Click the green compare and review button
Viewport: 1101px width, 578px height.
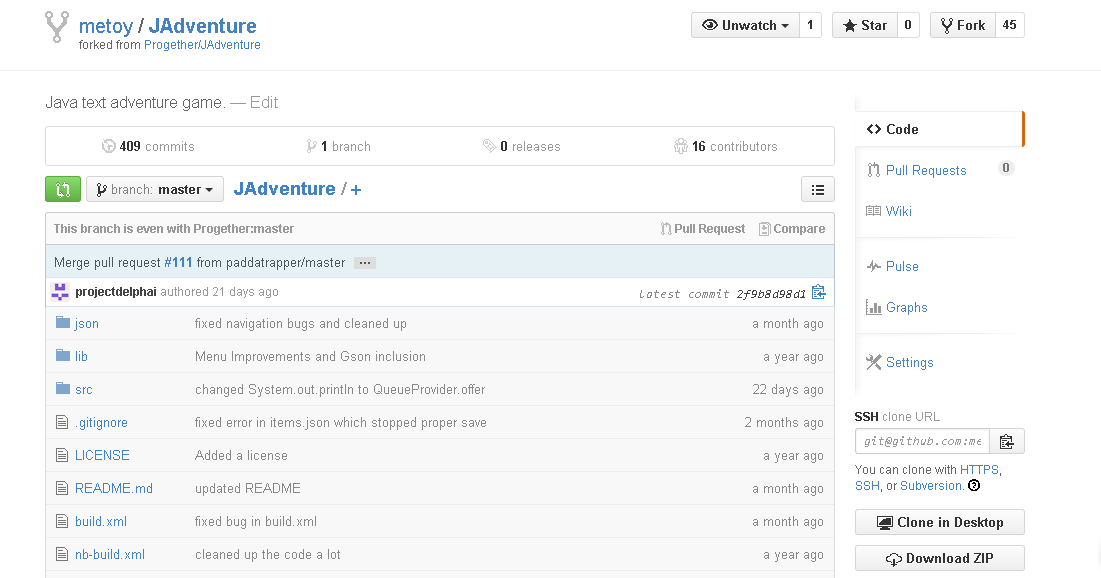click(63, 189)
